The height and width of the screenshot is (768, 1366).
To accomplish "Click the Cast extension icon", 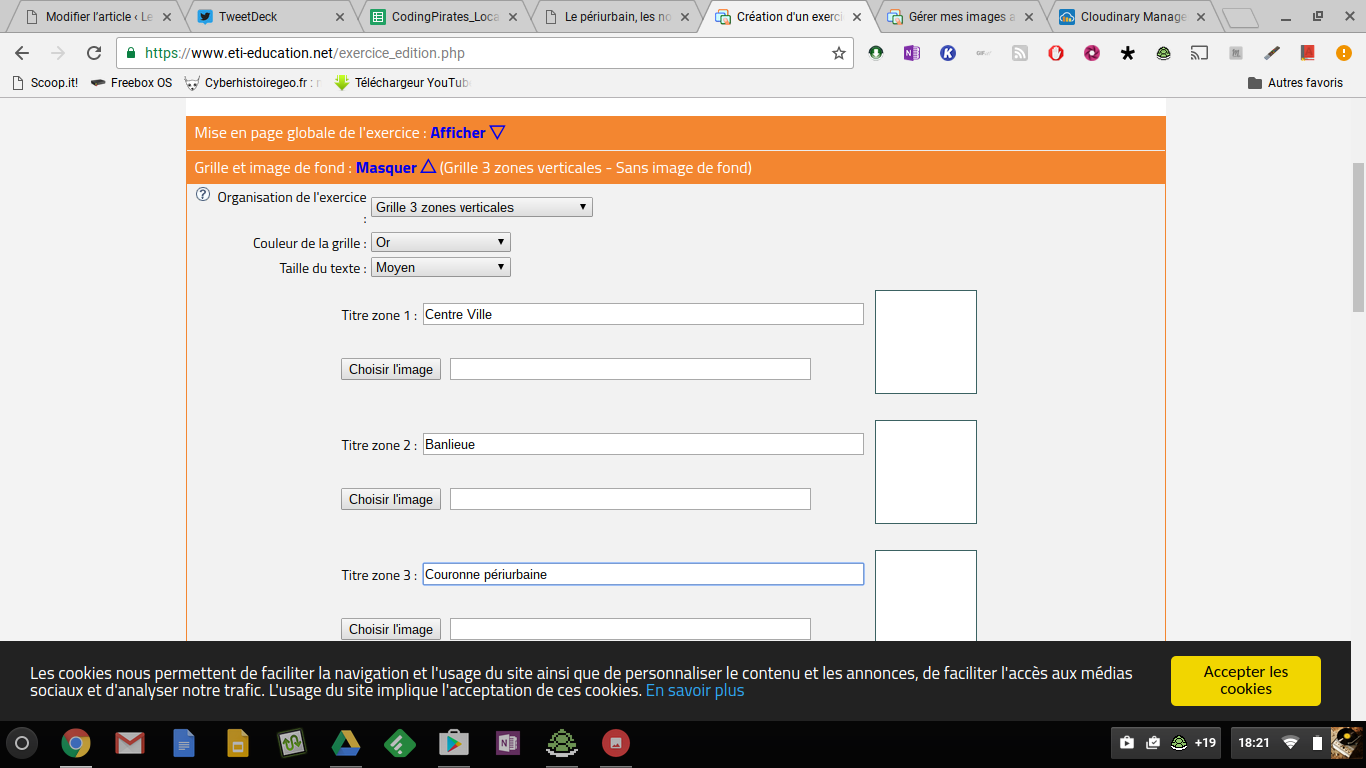I will pyautogui.click(x=1199, y=53).
